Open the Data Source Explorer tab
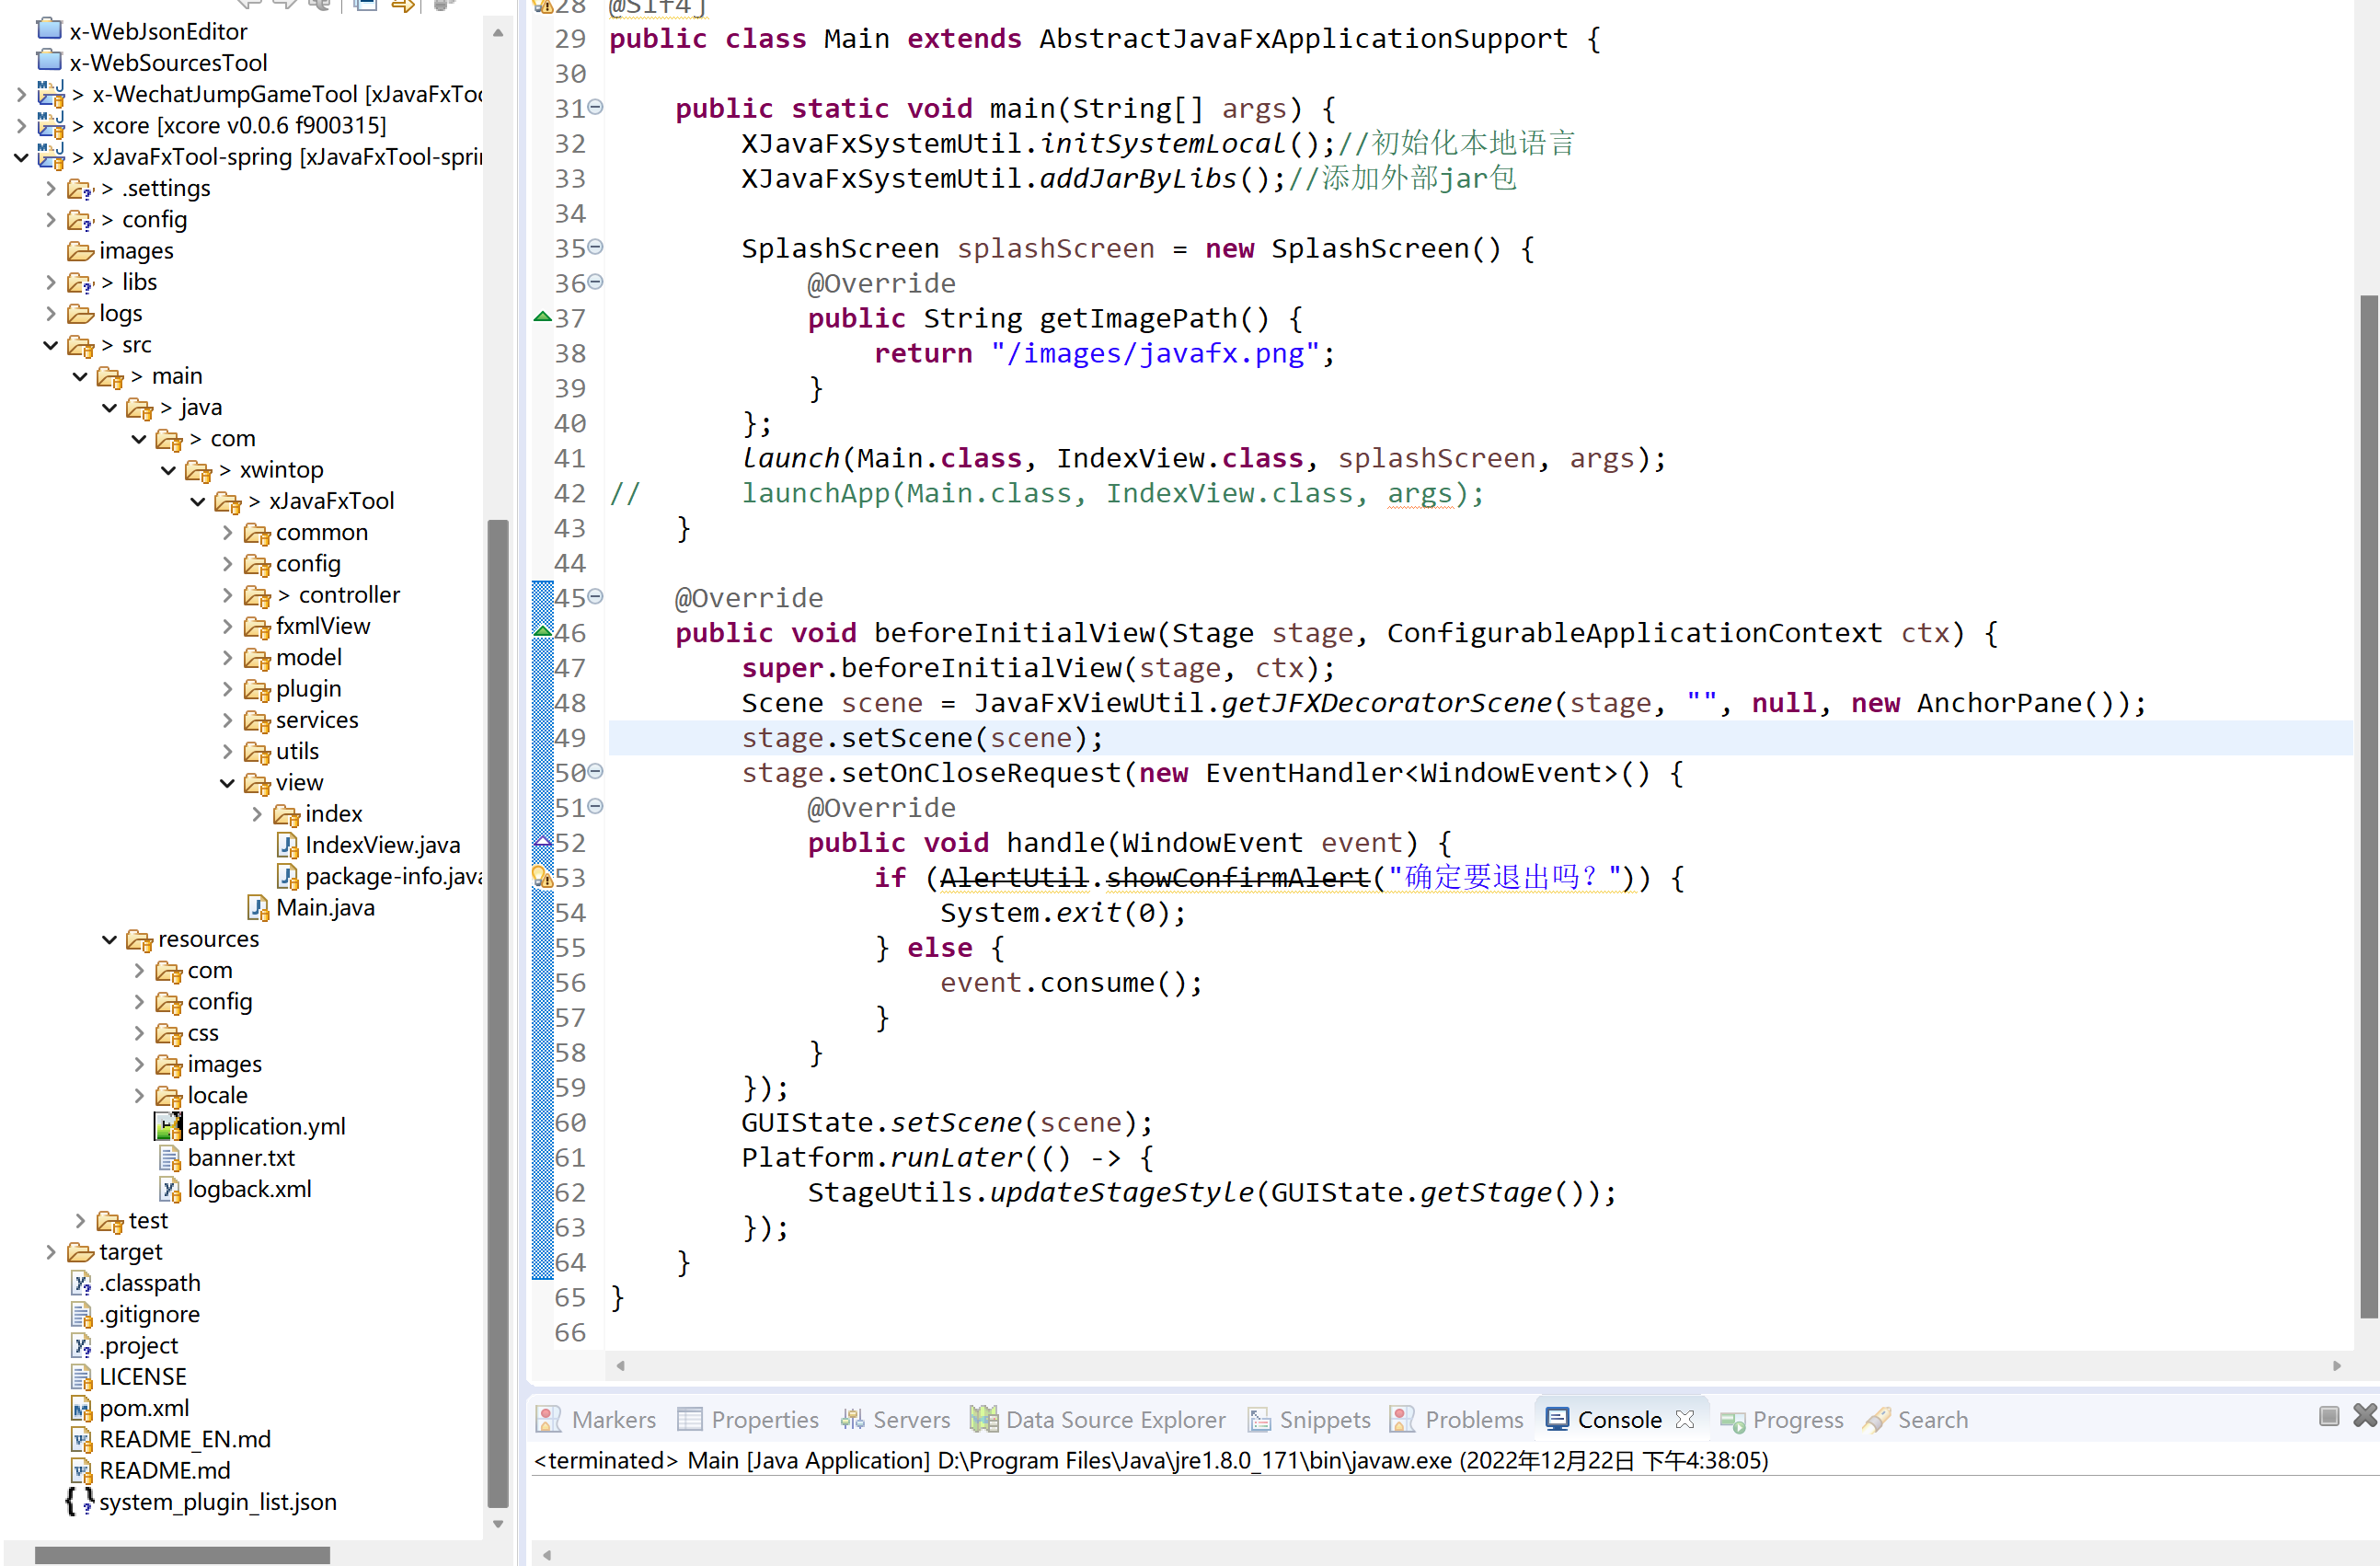 [1097, 1419]
